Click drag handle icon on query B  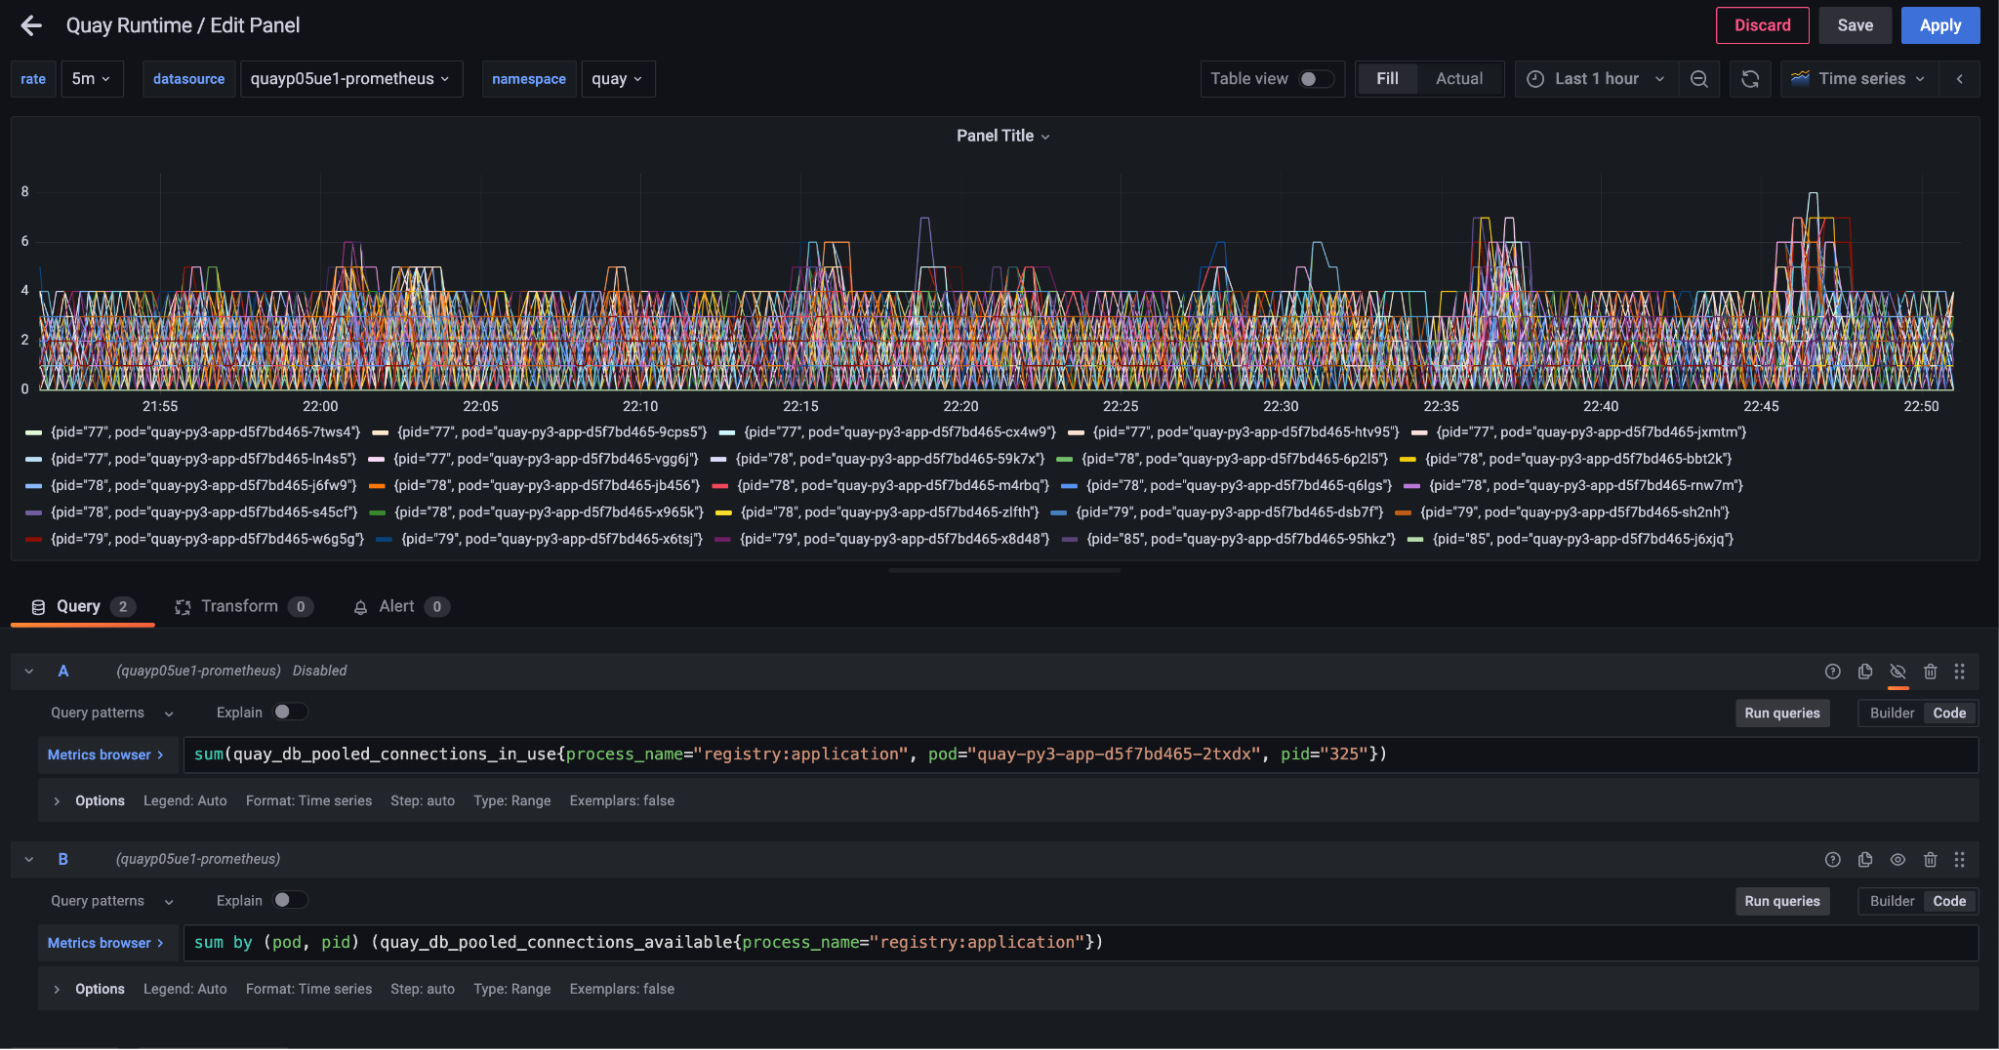(1959, 860)
